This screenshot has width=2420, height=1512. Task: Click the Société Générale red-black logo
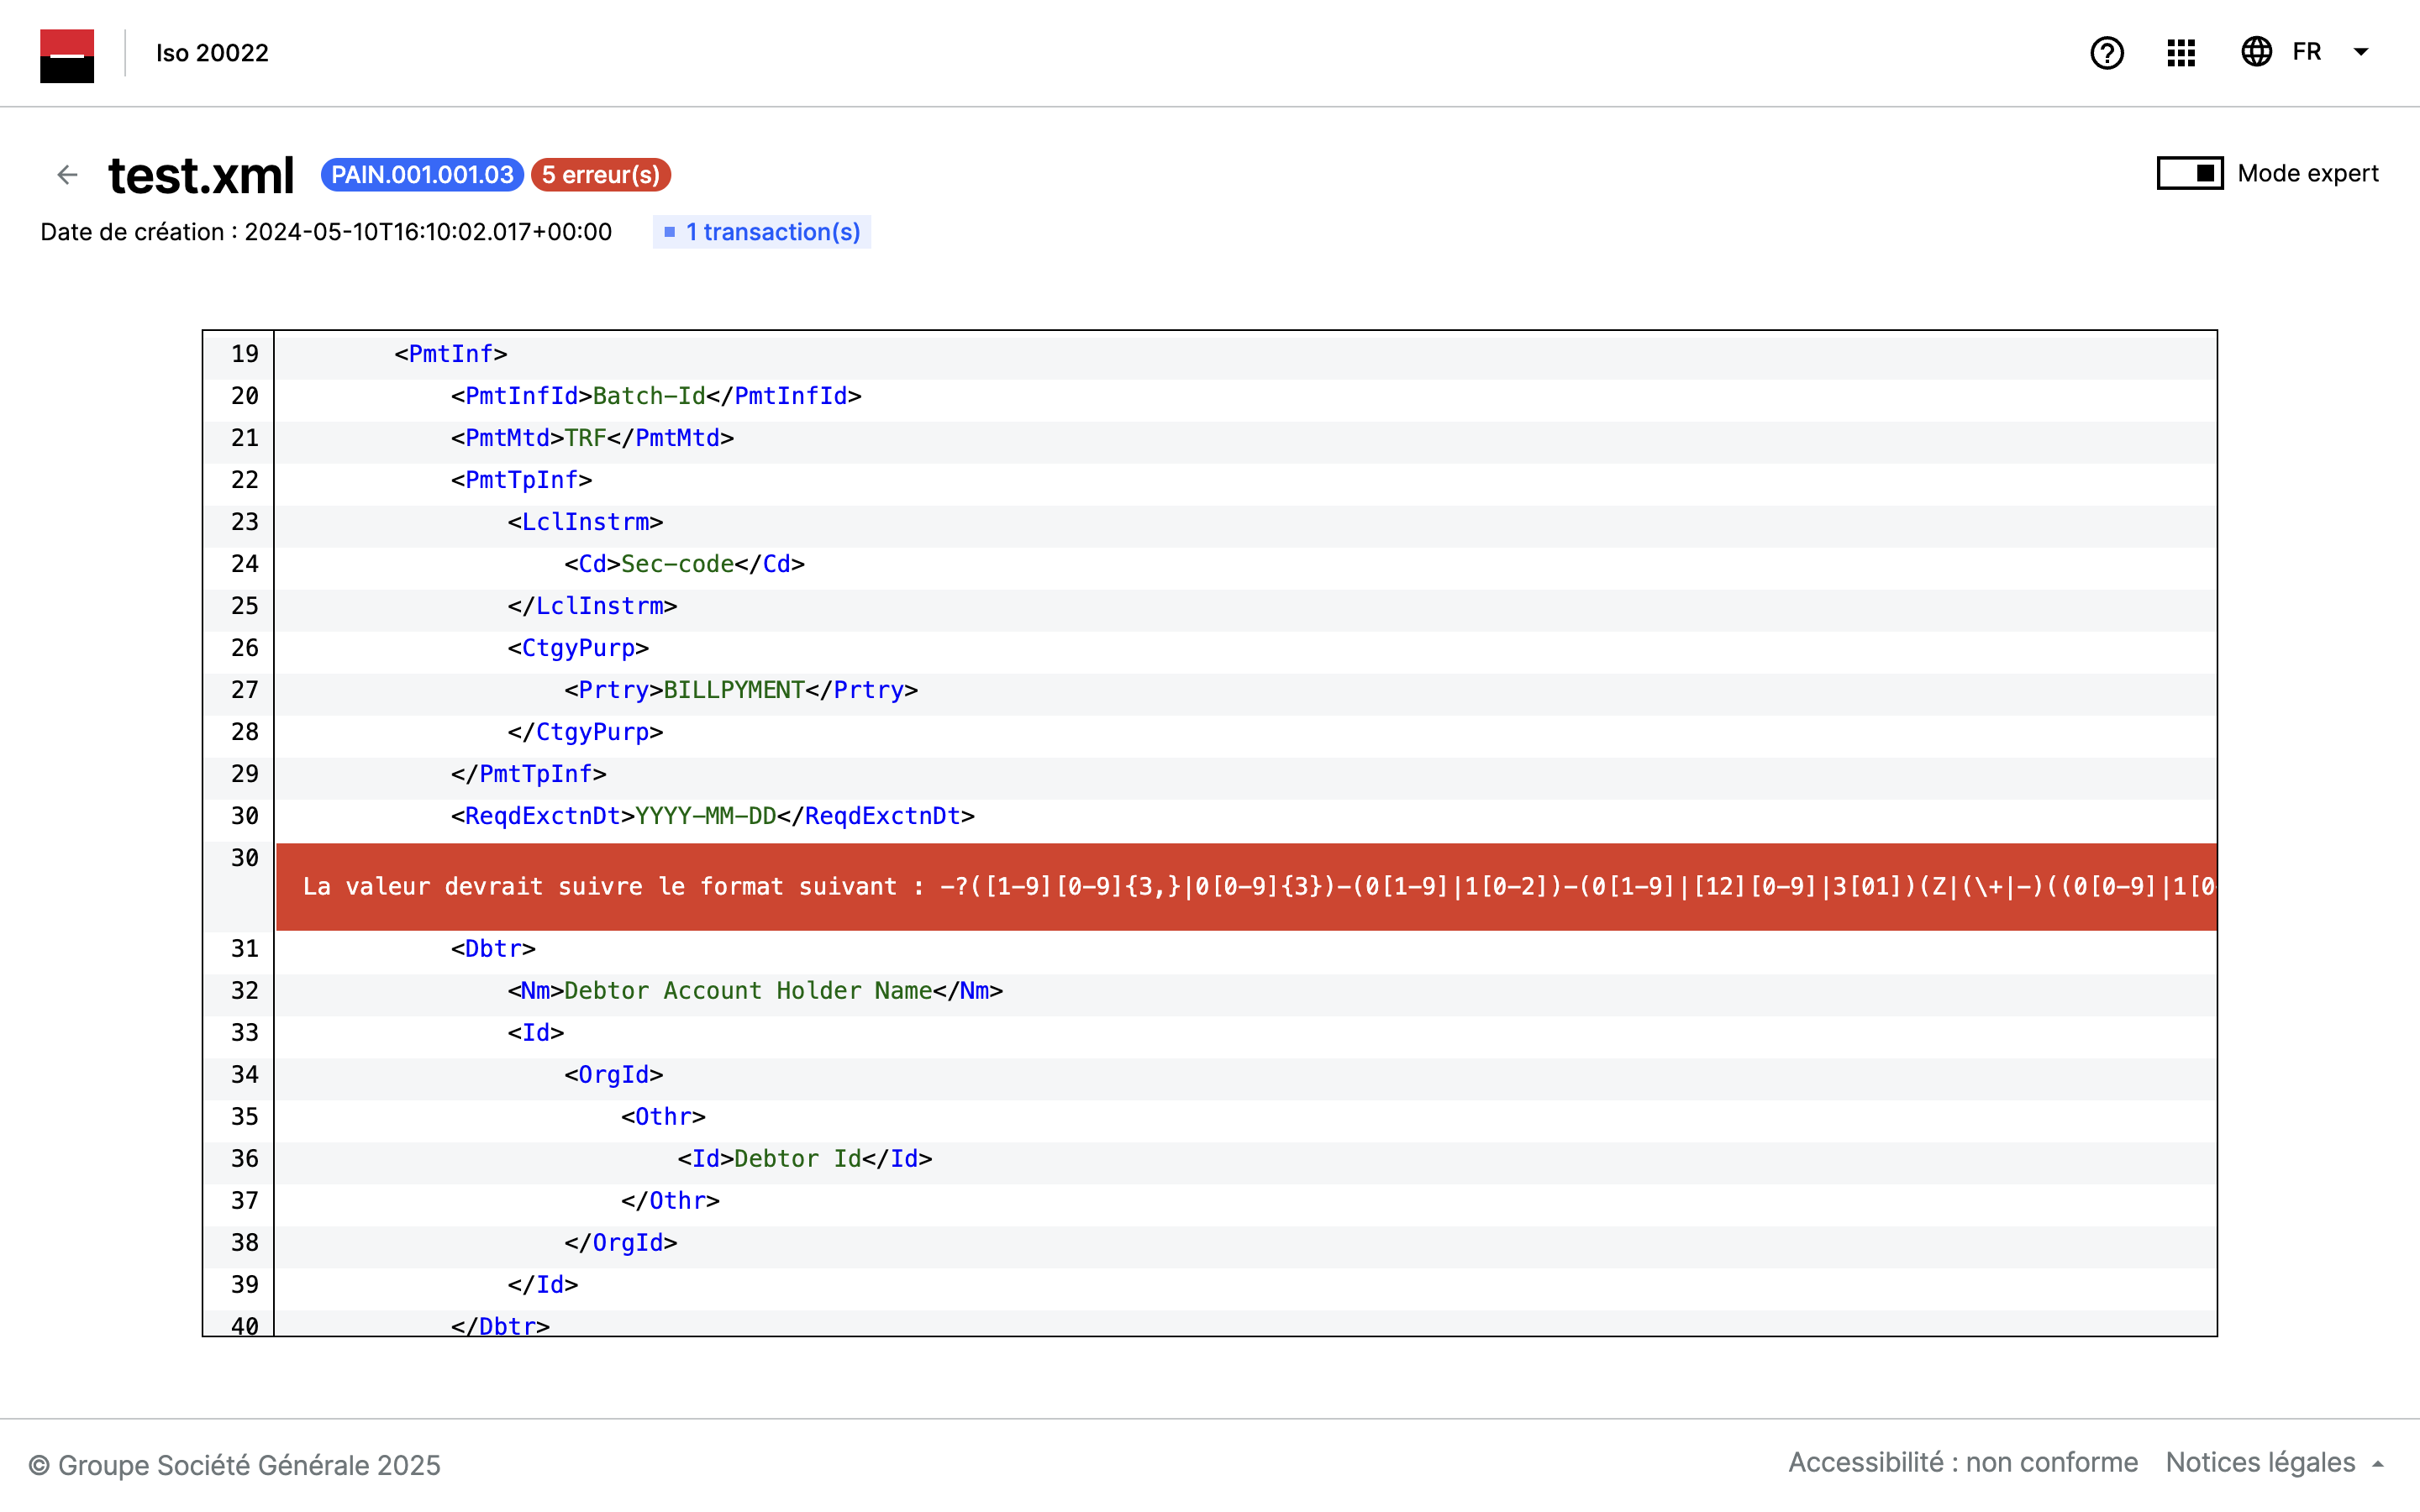pos(67,55)
